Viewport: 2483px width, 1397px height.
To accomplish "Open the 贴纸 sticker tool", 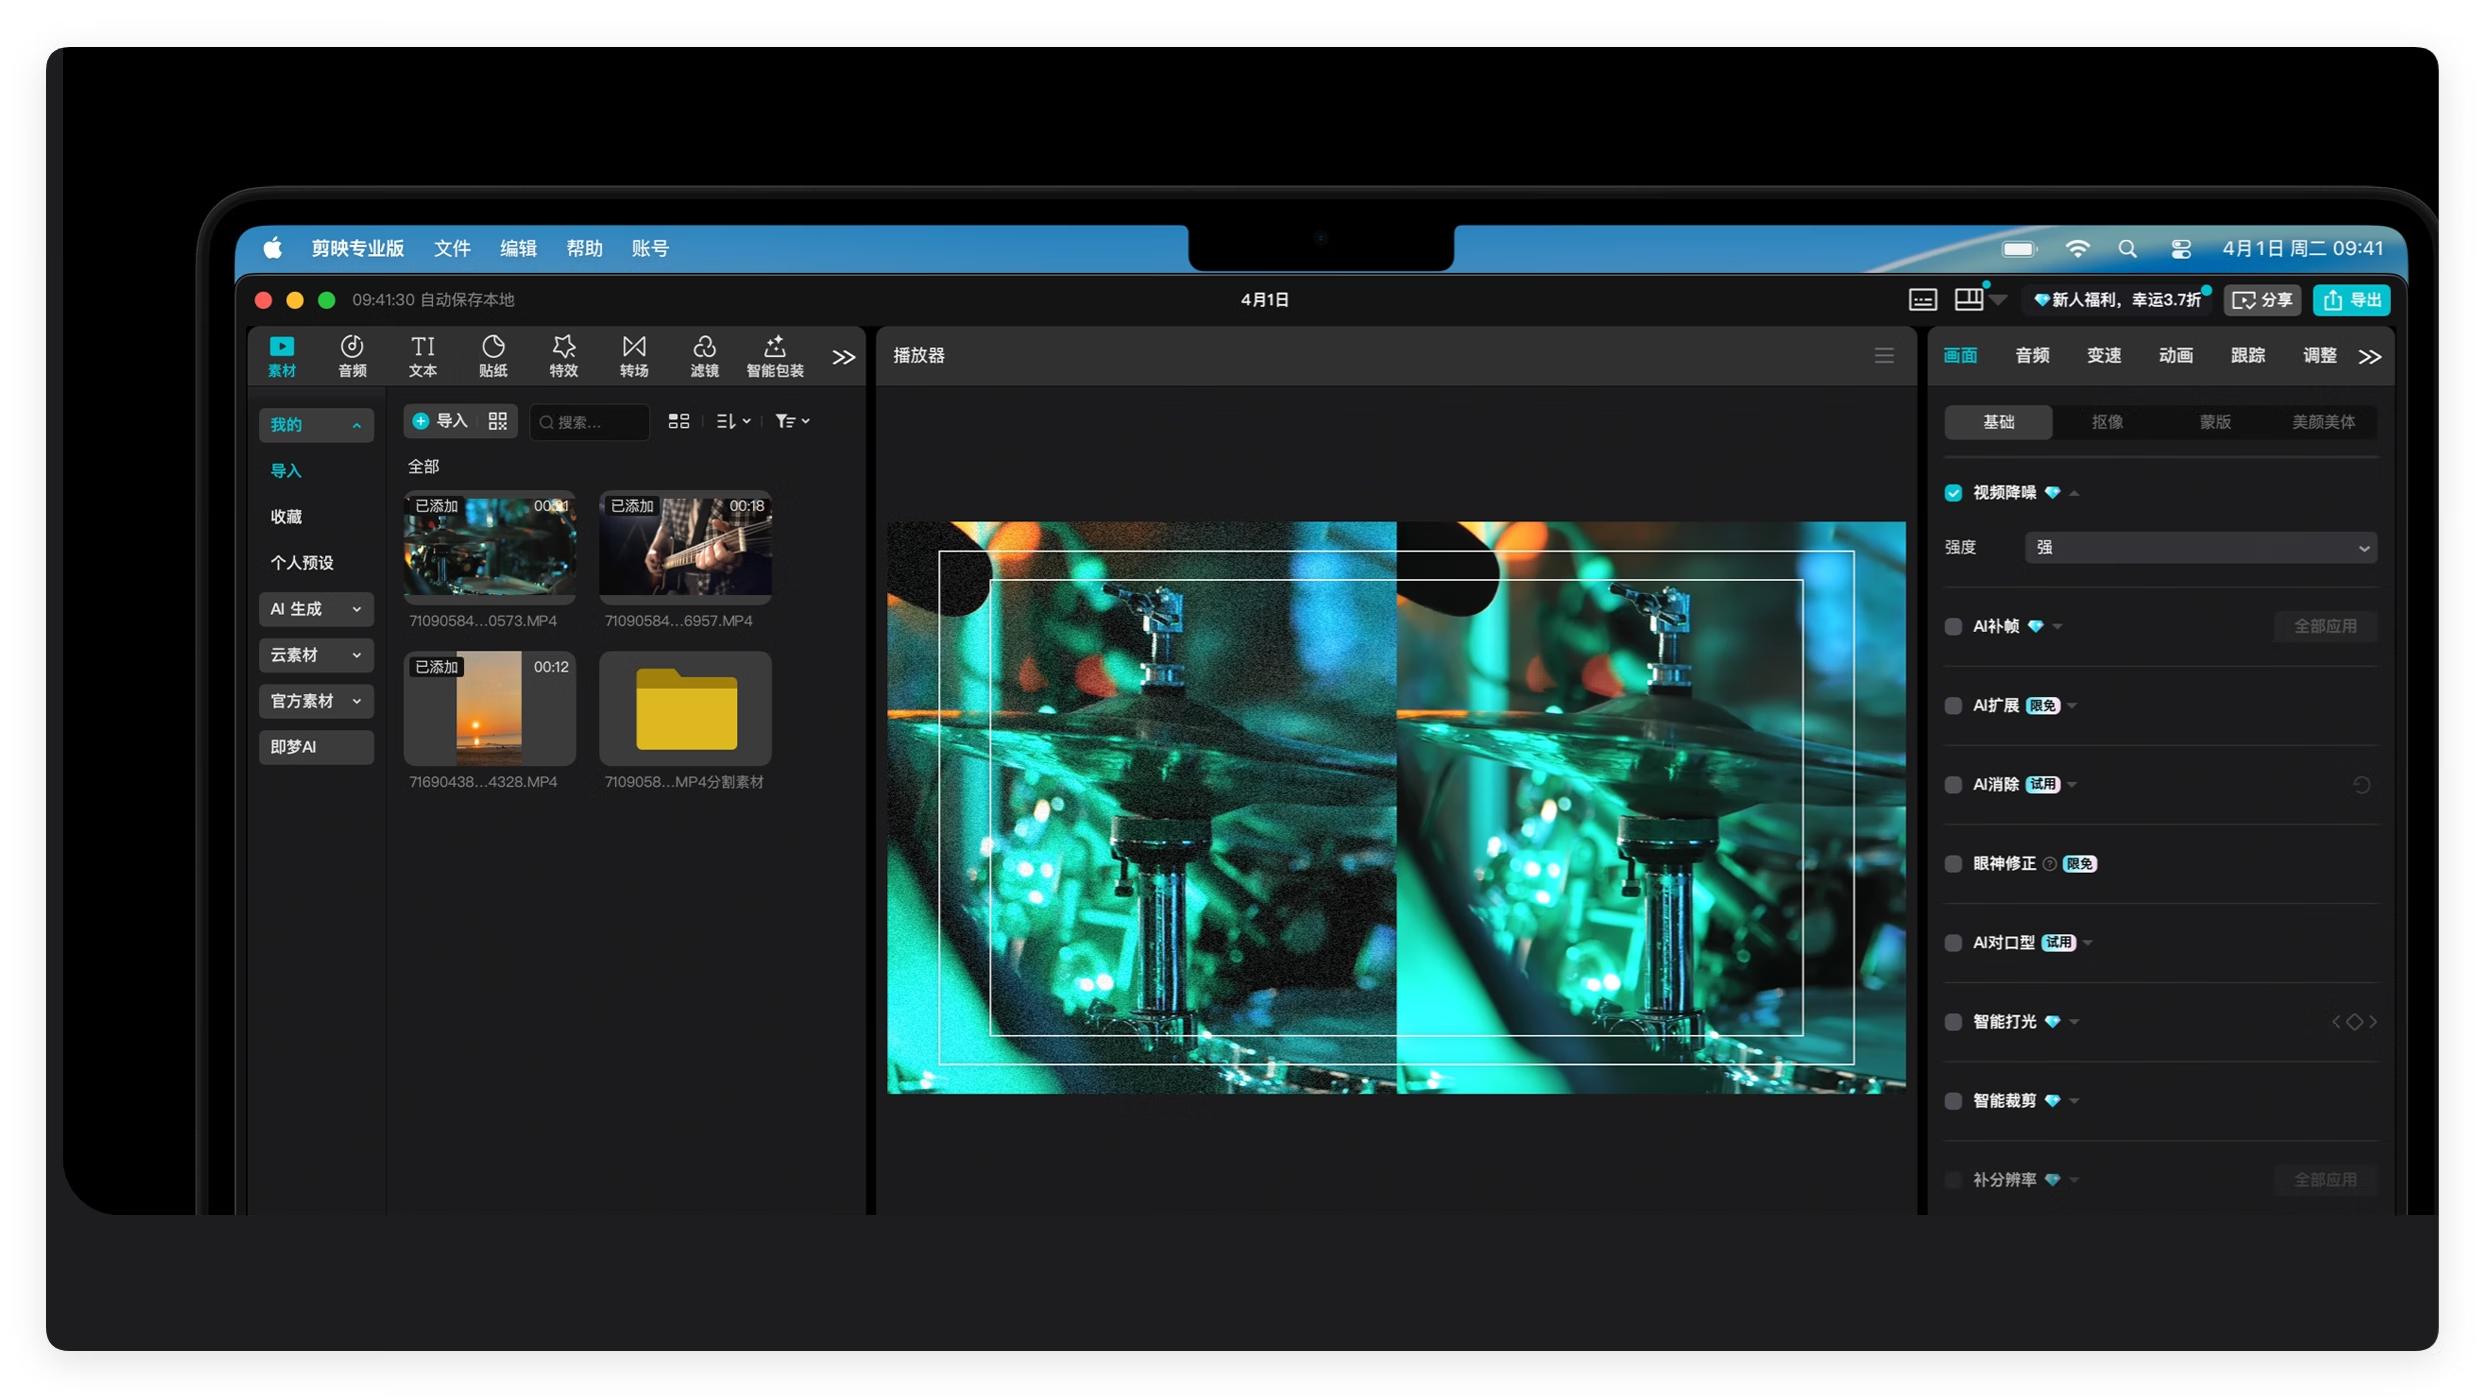I will coord(493,356).
